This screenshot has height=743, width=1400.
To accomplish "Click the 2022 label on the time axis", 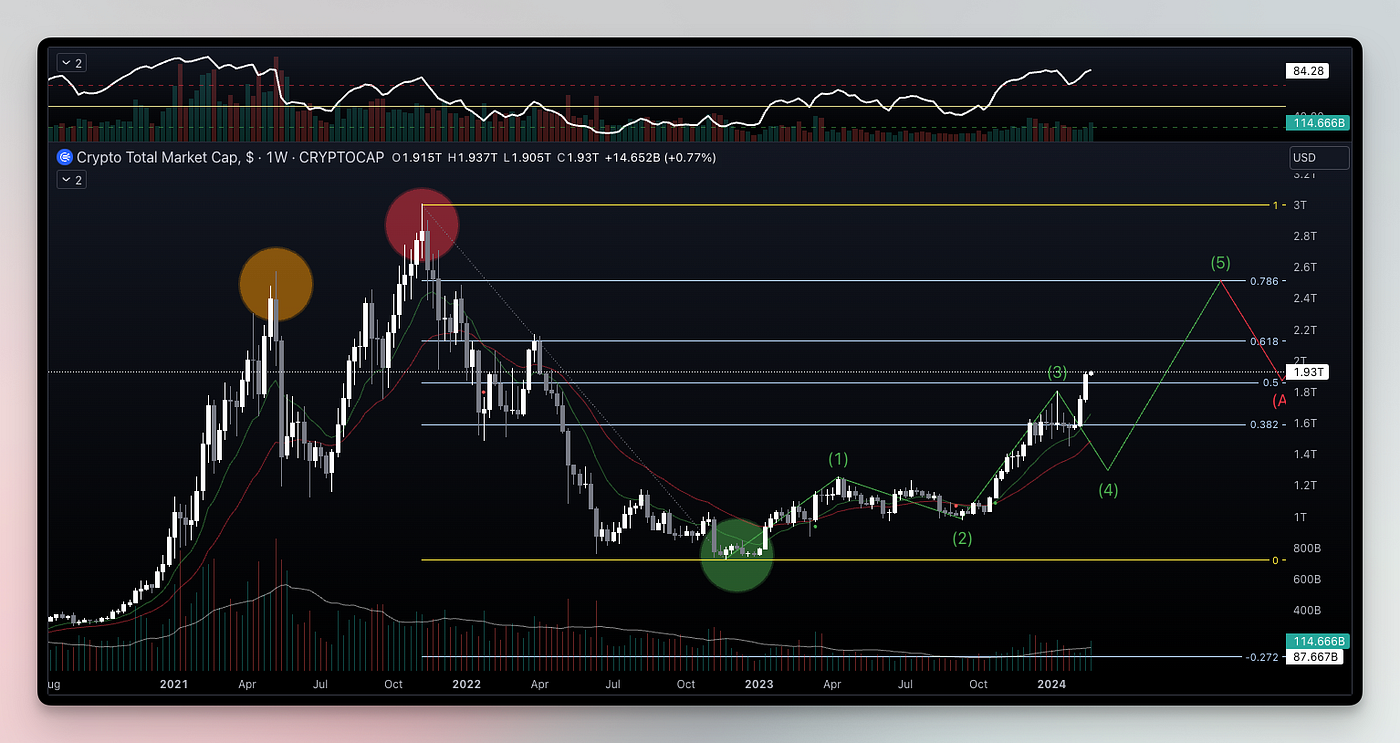I will click(466, 684).
